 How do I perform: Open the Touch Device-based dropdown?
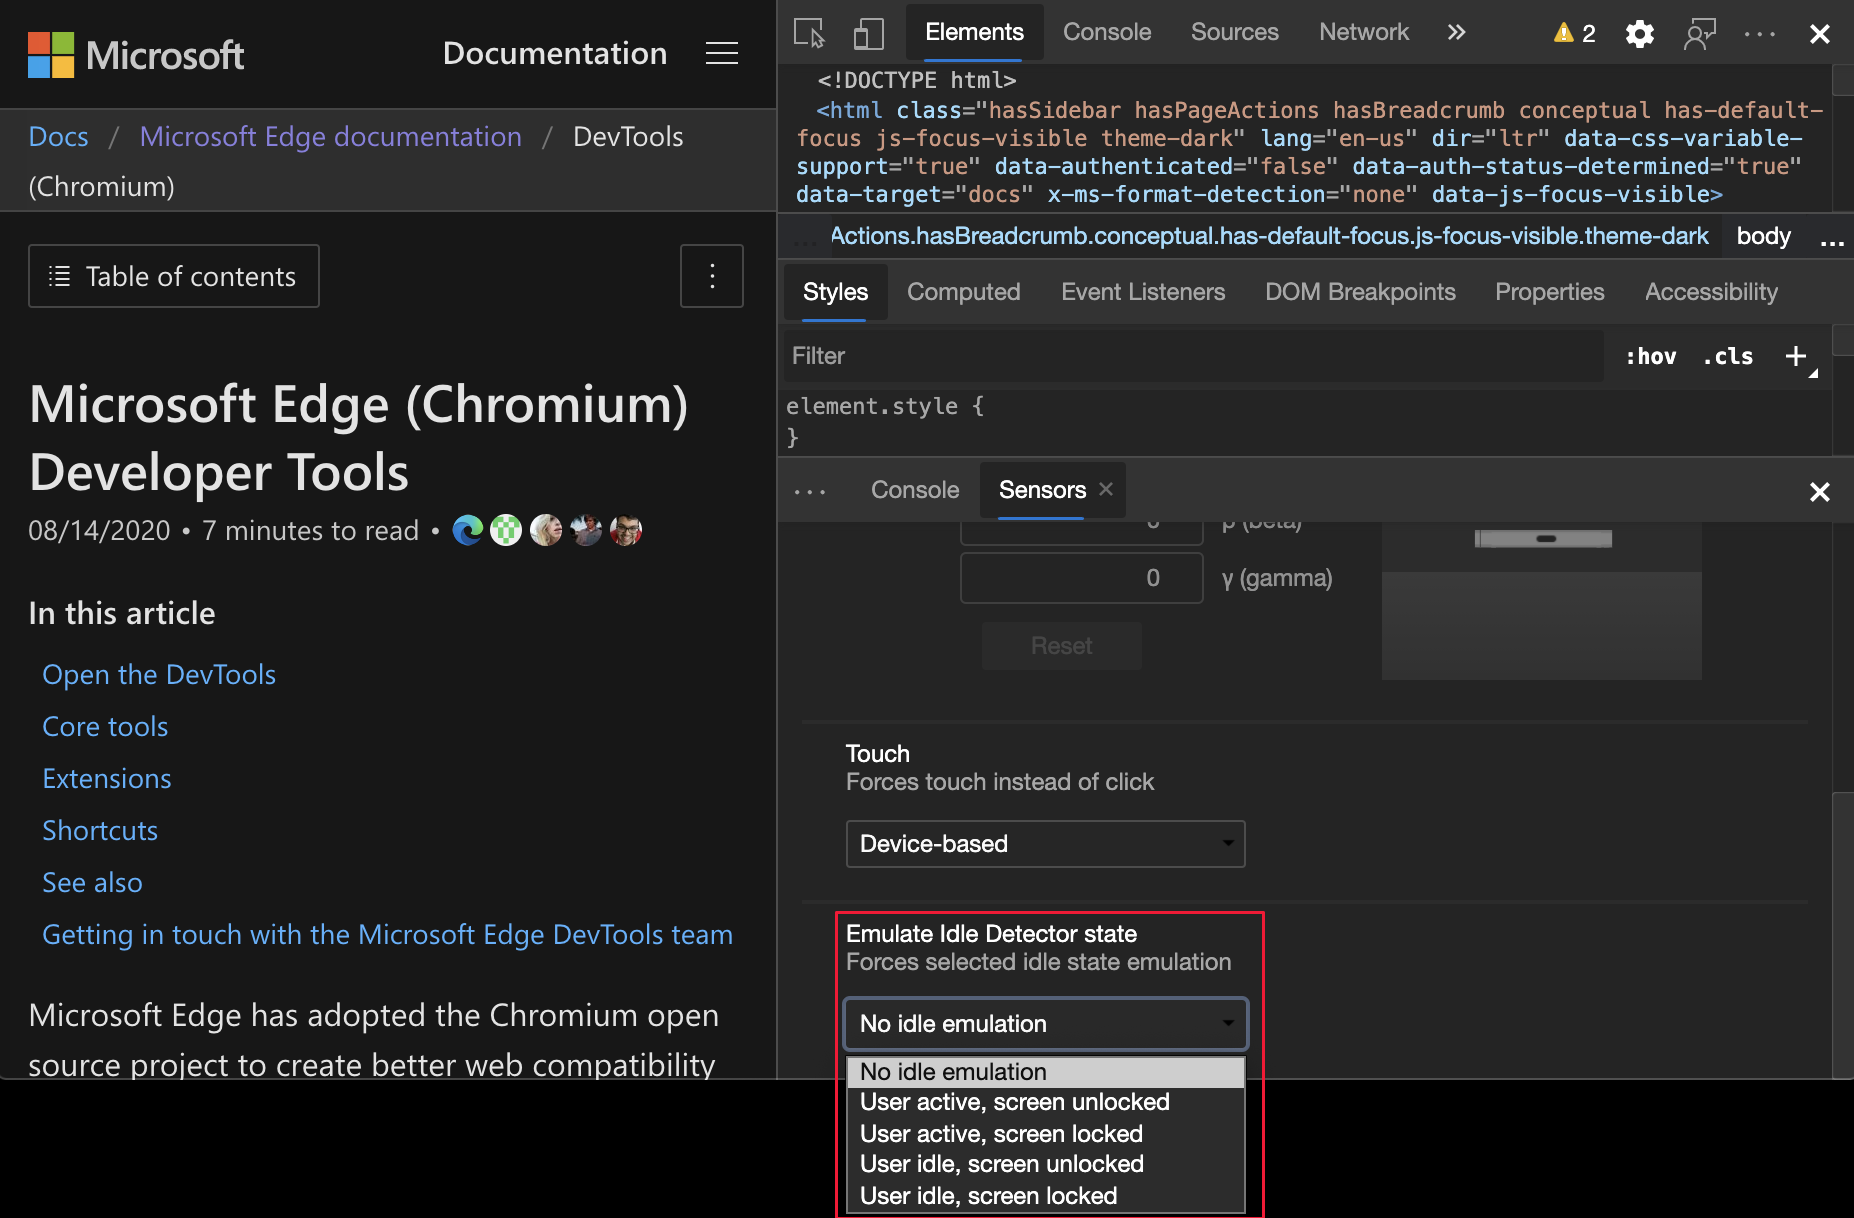(x=1045, y=844)
